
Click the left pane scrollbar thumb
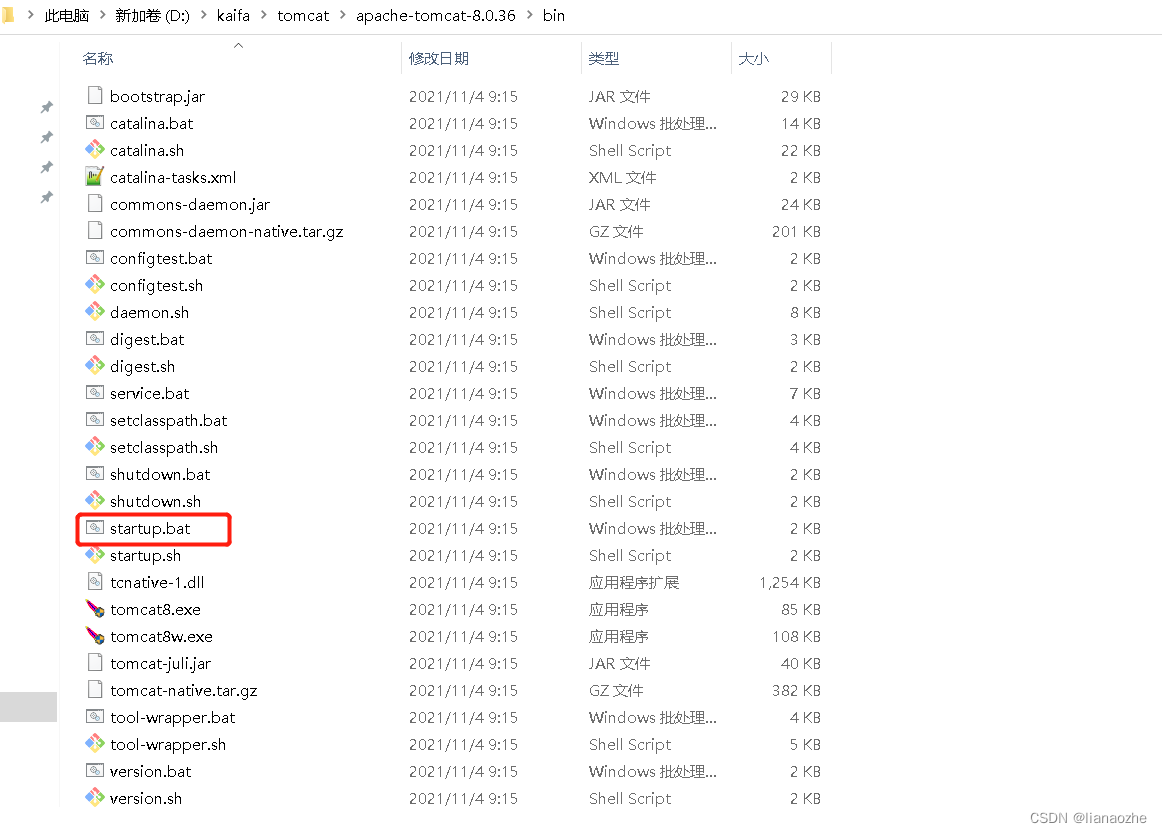(28, 706)
